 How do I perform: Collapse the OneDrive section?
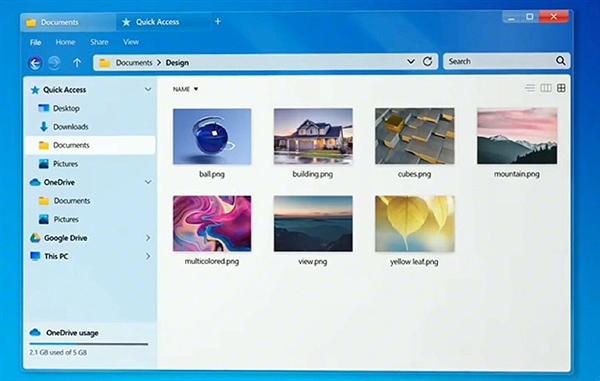tap(148, 182)
